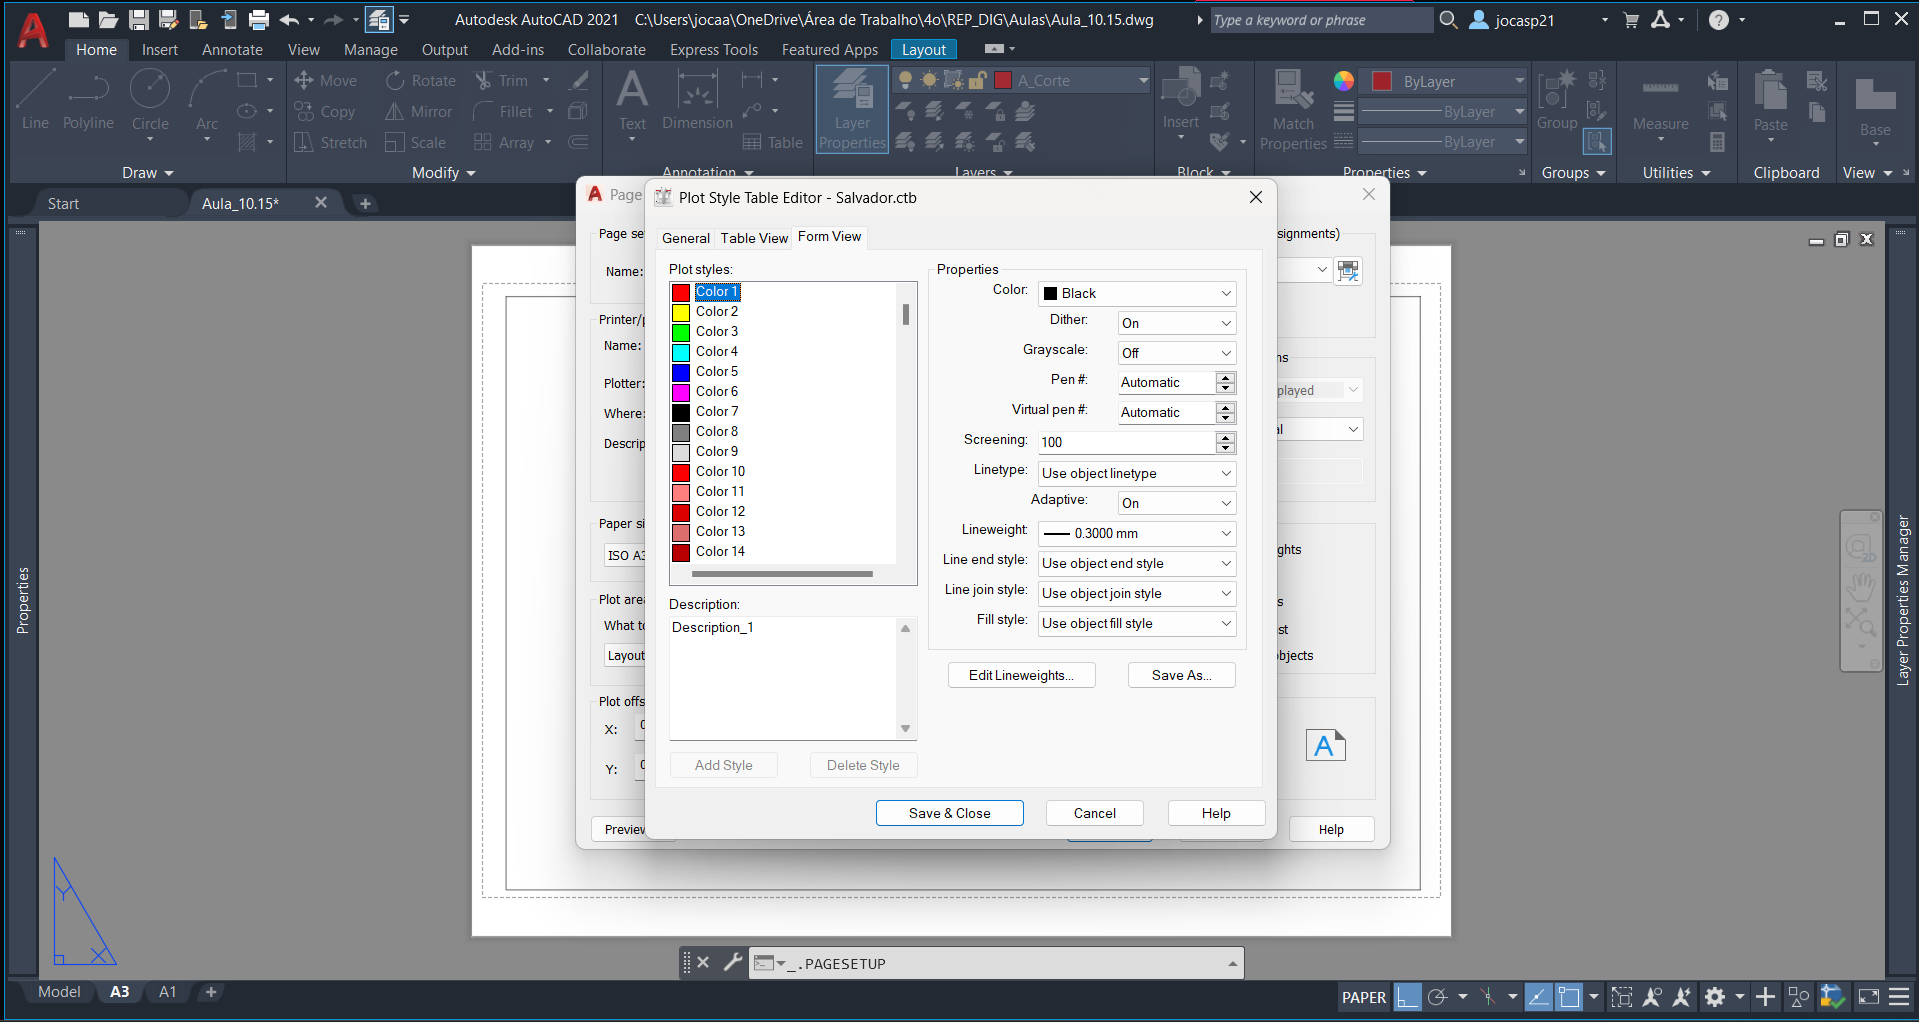Screen dimensions: 1919x1022
Task: Click the Mirror tool
Action: click(x=419, y=112)
